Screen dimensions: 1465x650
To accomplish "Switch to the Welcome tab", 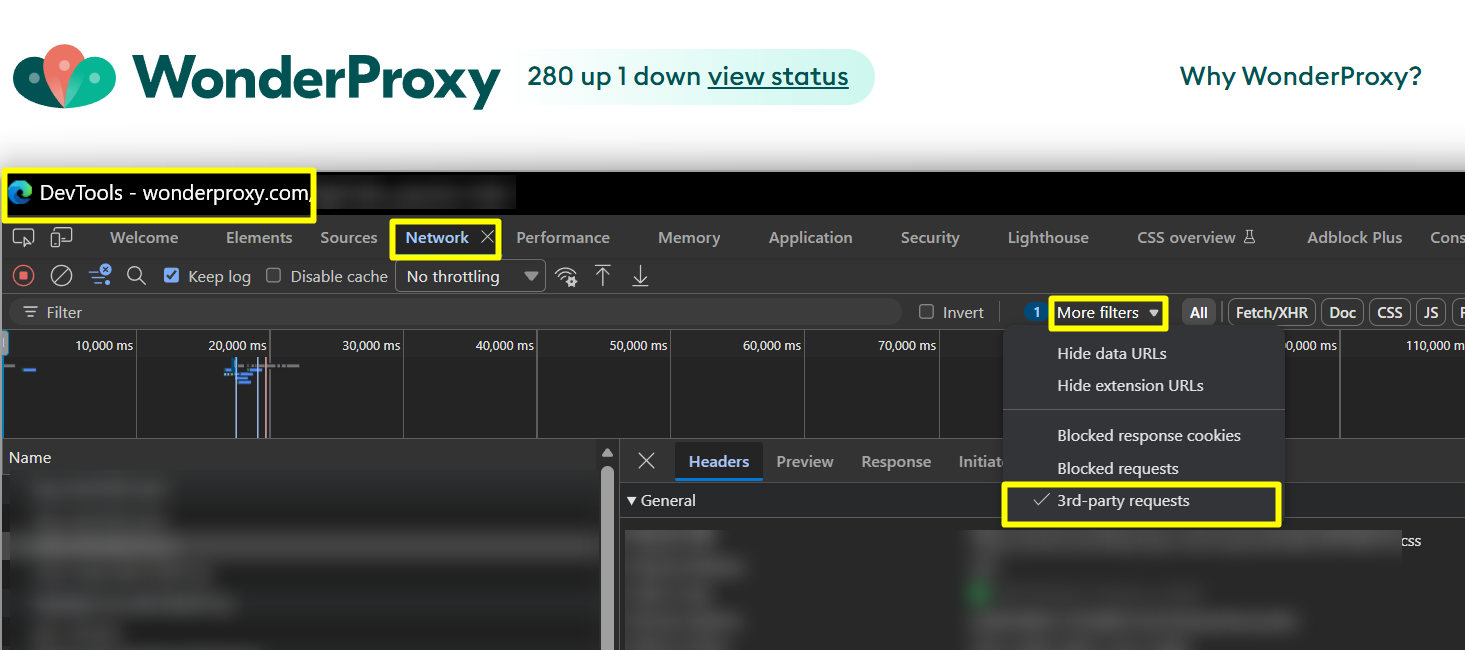I will coord(144,237).
